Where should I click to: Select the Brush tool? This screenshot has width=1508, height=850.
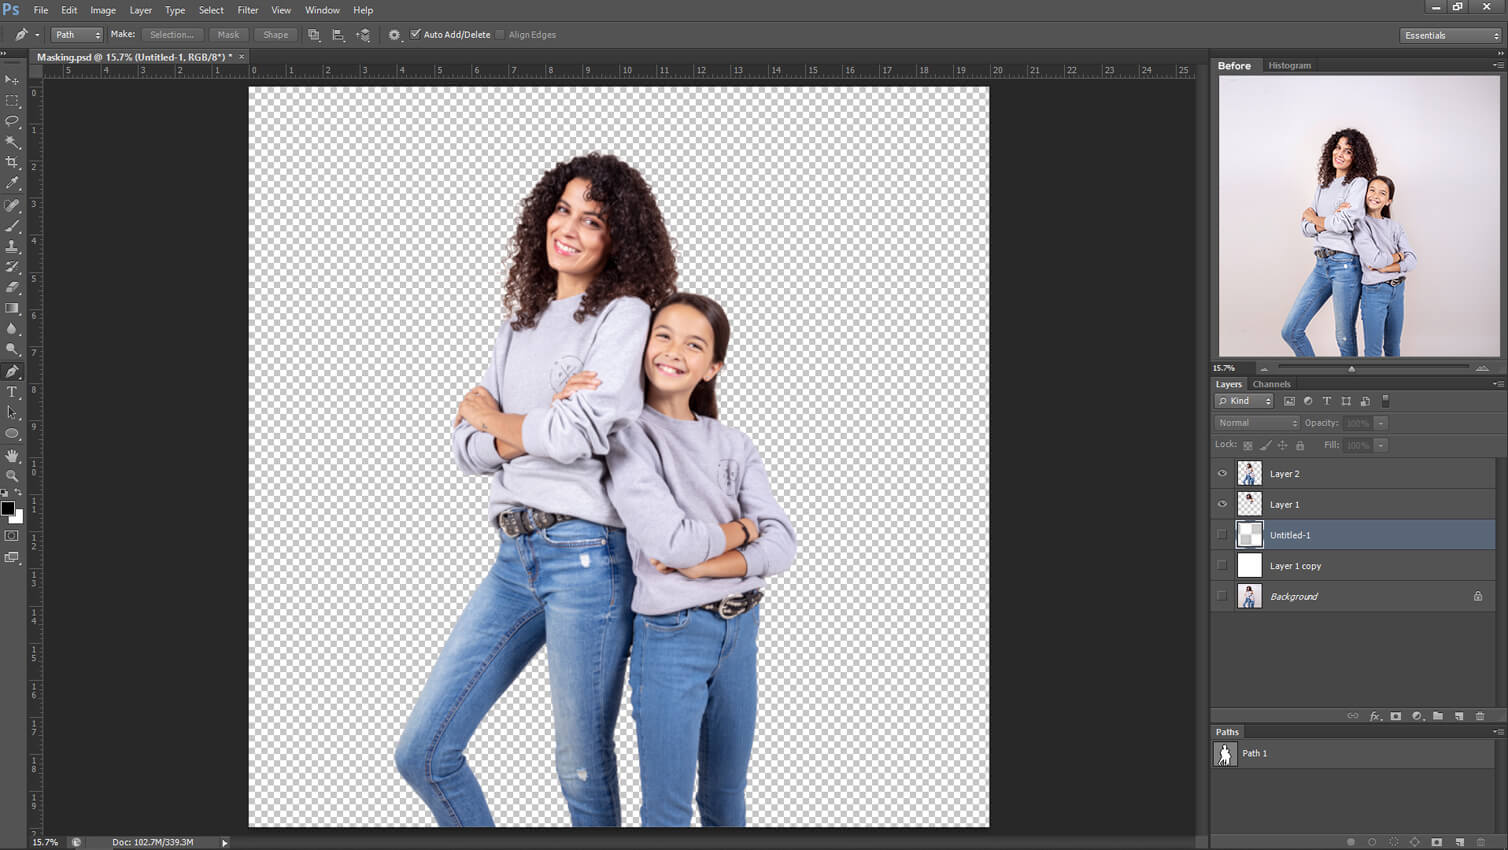[x=12, y=226]
